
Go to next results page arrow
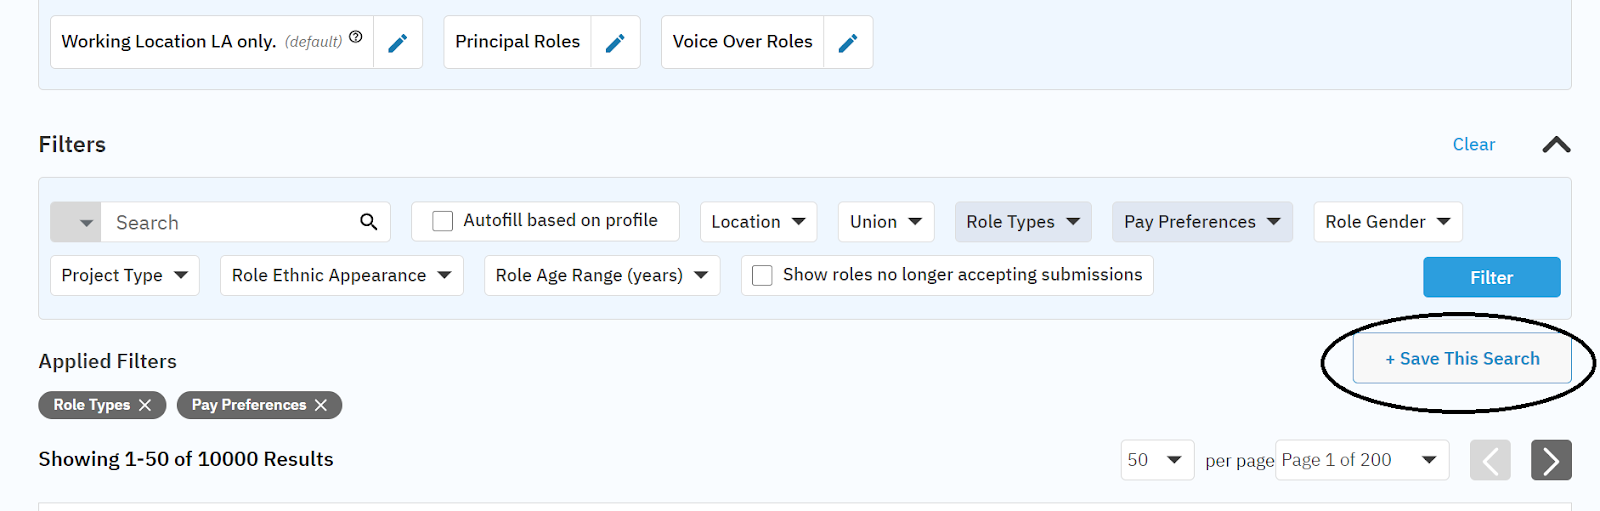coord(1550,460)
